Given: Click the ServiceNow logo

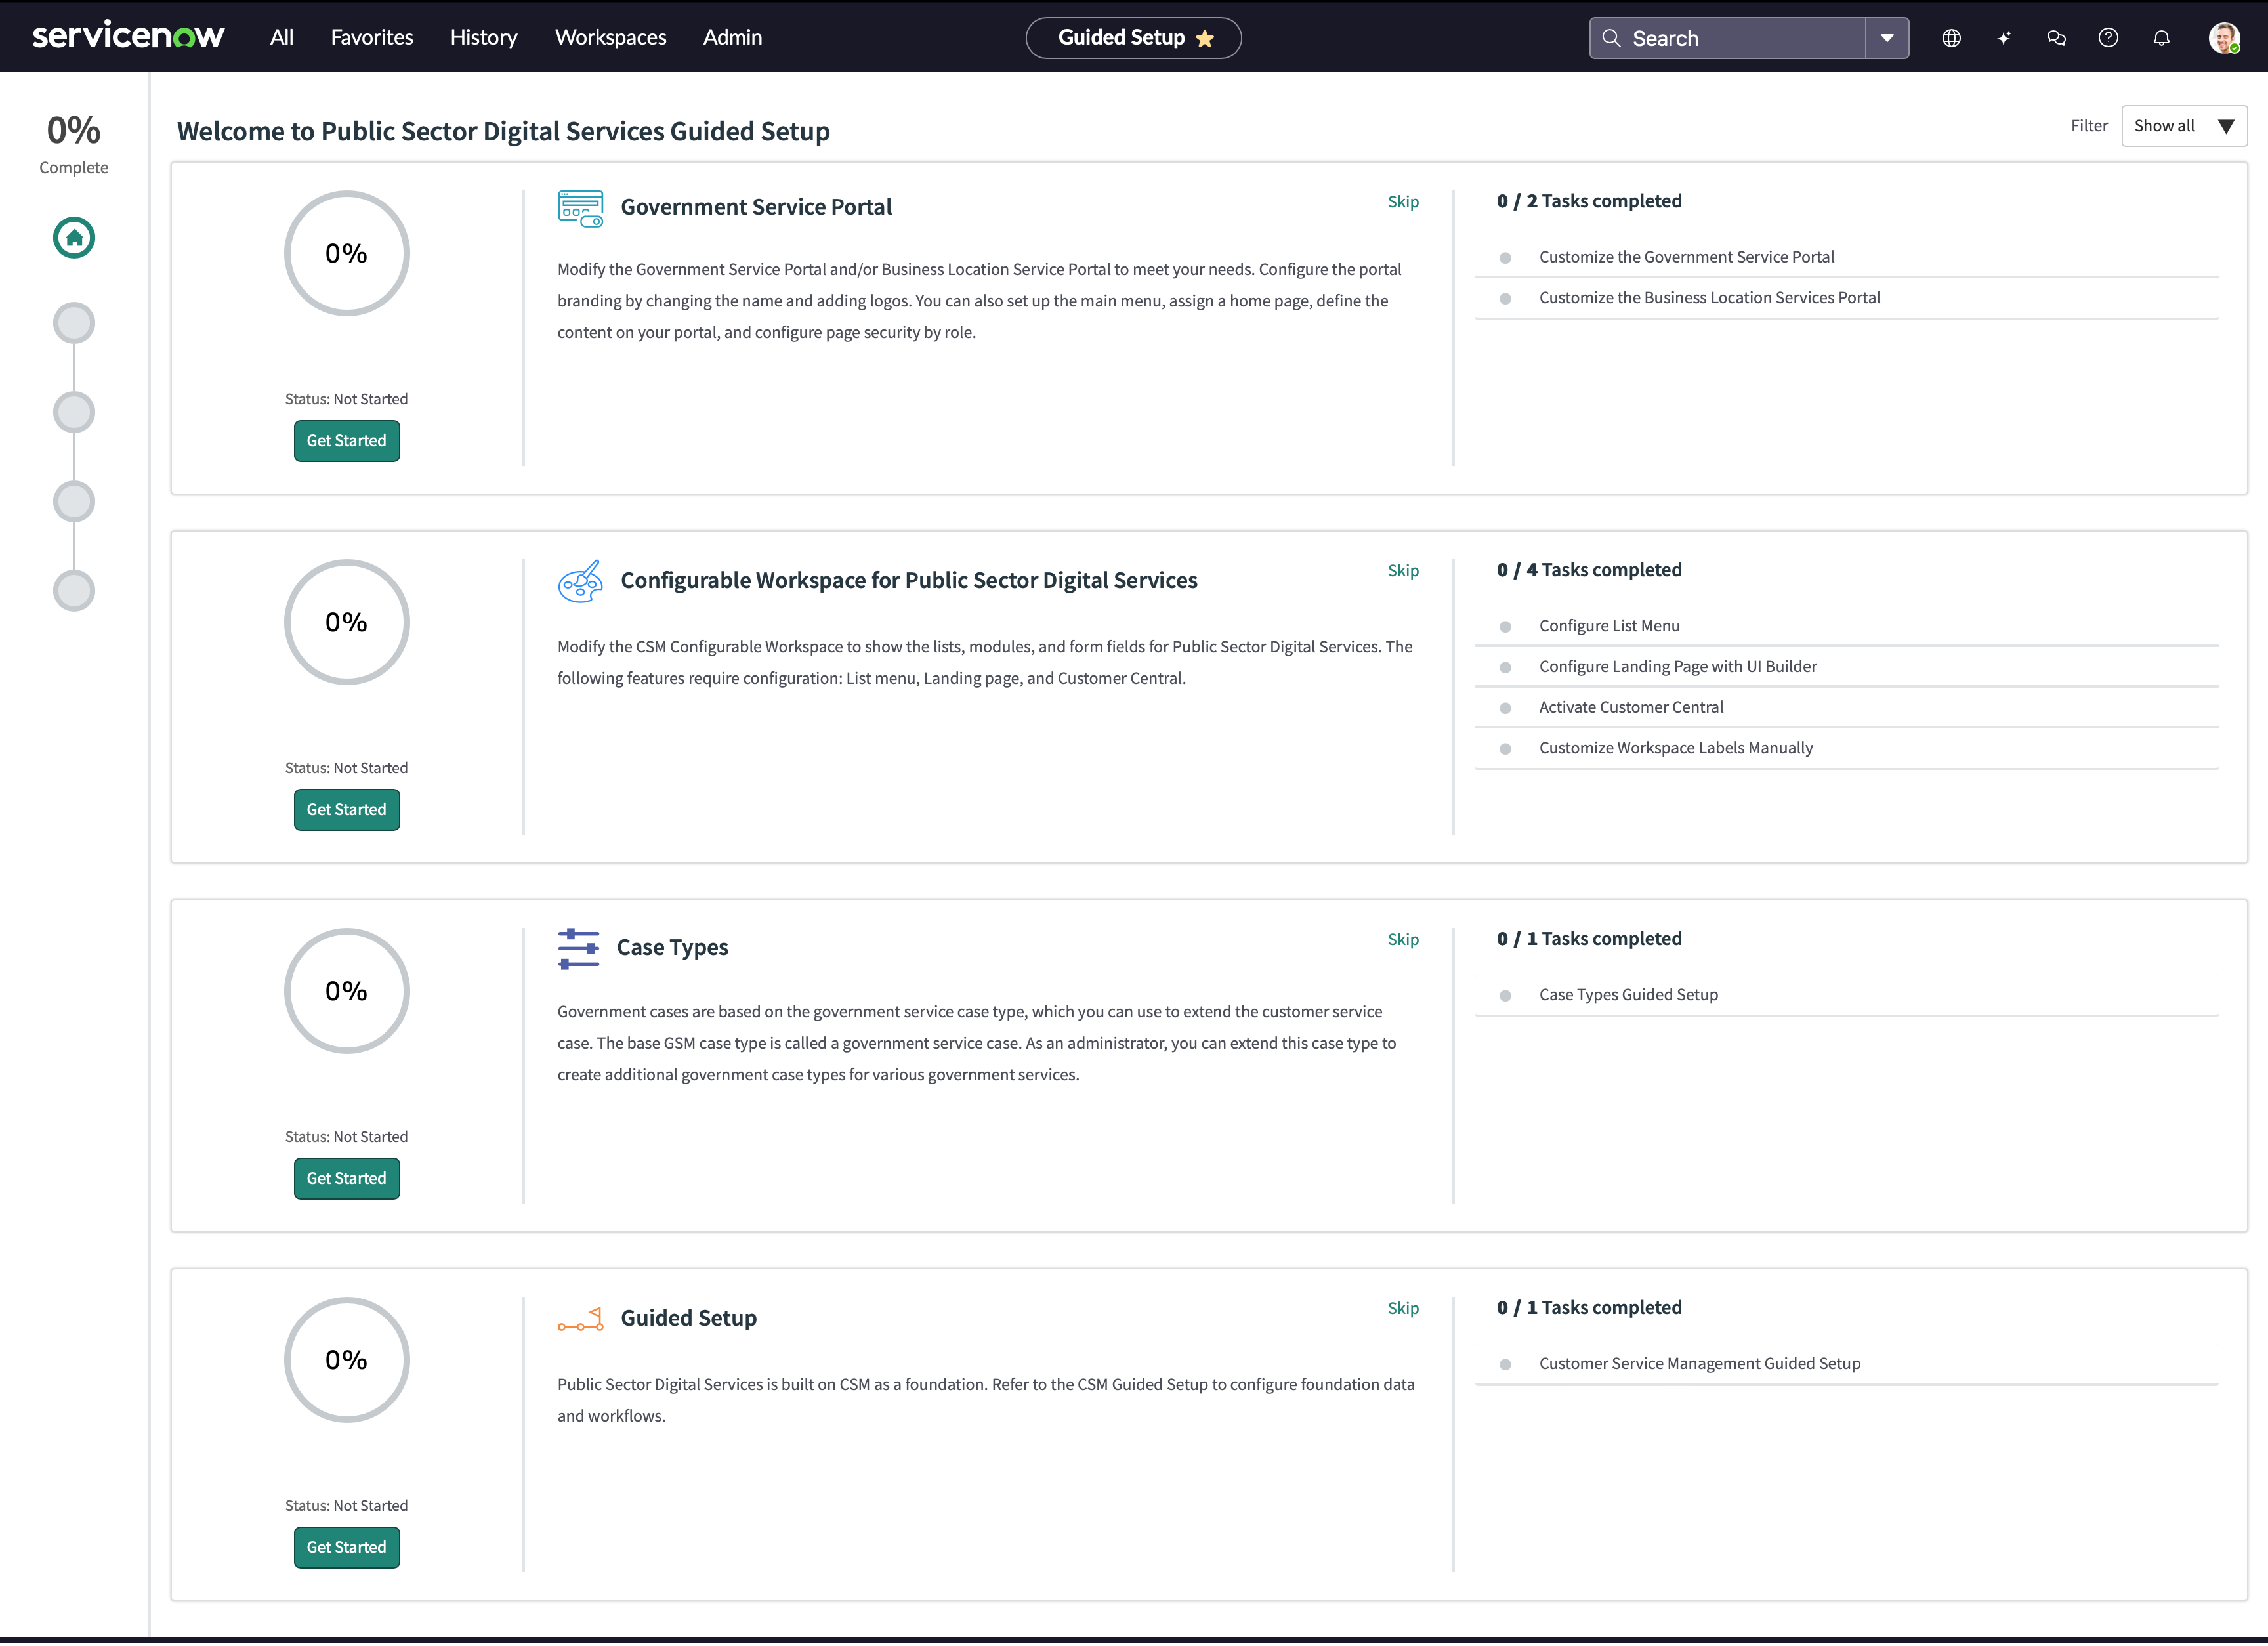Looking at the screenshot, I should click(x=128, y=37).
